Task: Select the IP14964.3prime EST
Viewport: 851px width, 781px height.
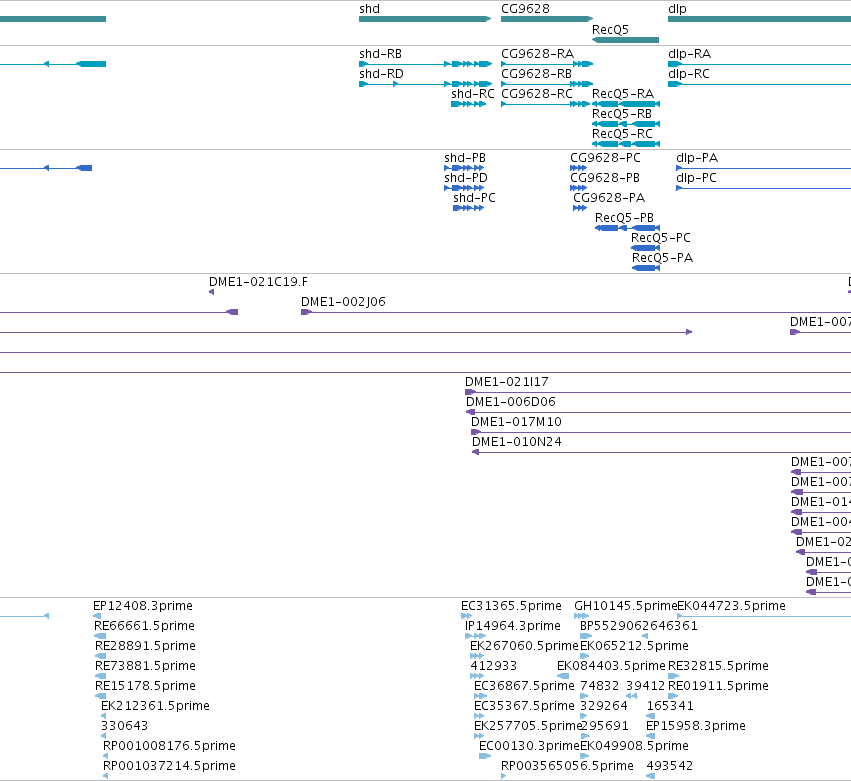Action: click(x=475, y=637)
